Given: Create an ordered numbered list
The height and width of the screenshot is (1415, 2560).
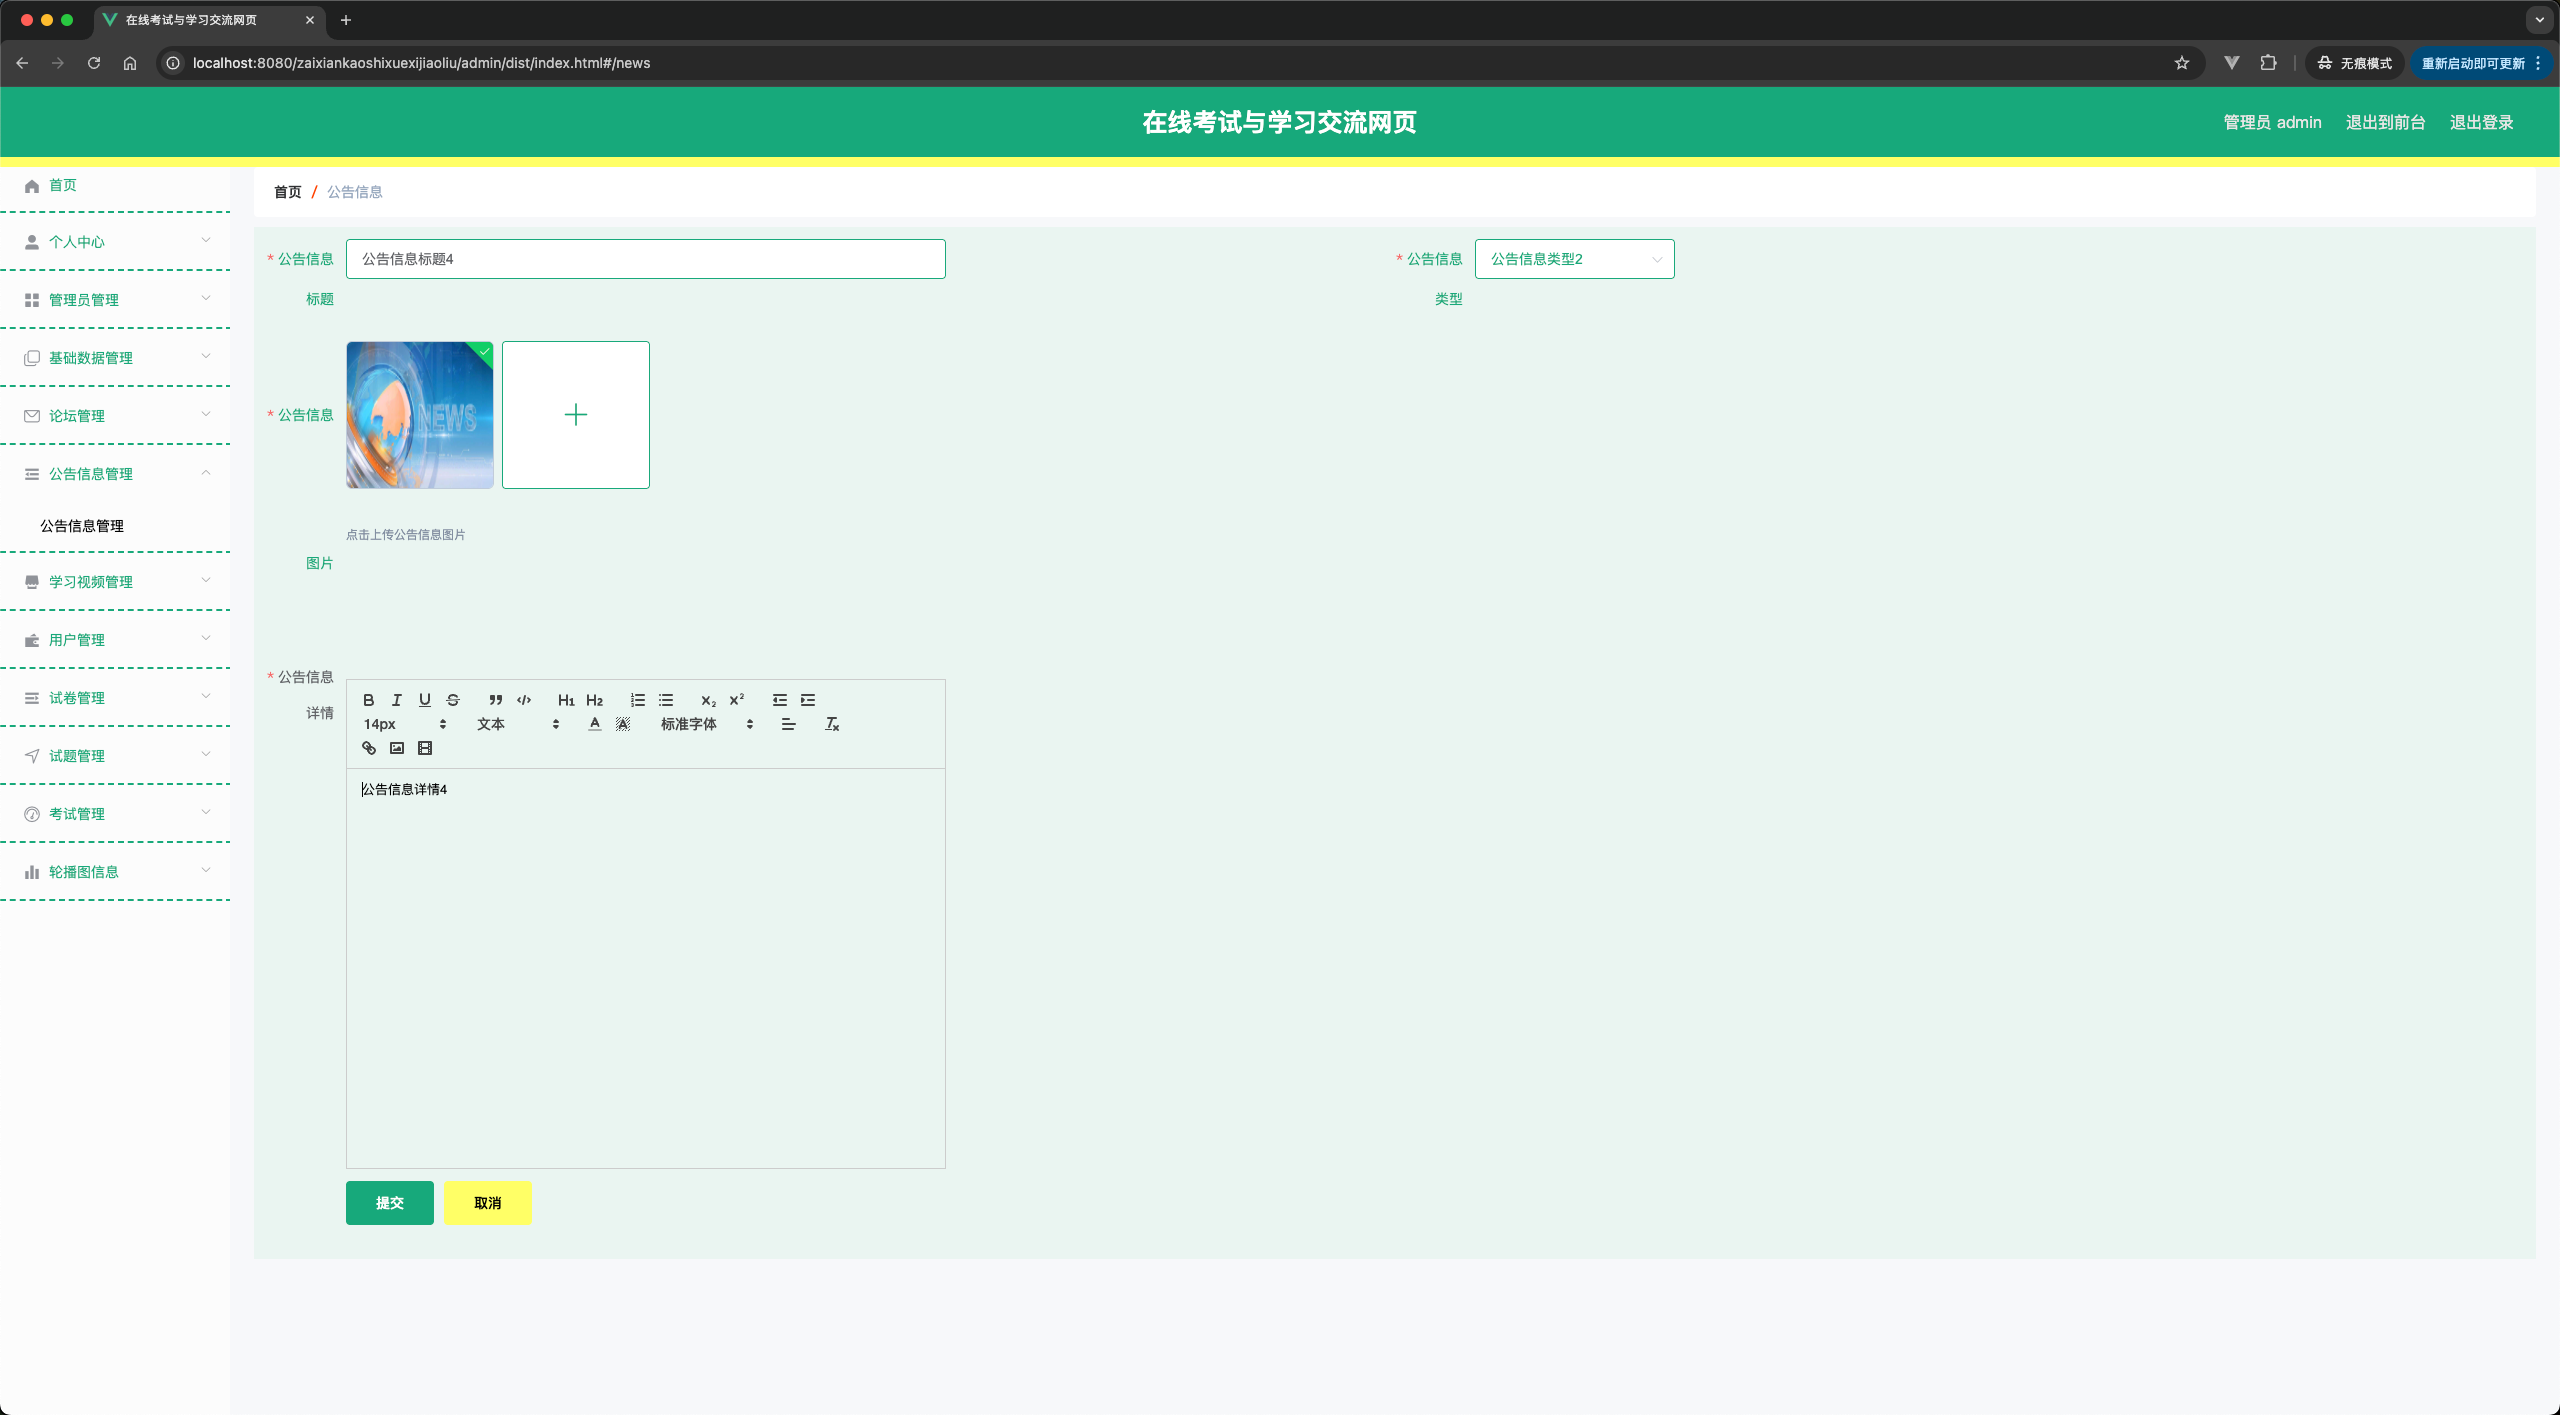Looking at the screenshot, I should 637,700.
